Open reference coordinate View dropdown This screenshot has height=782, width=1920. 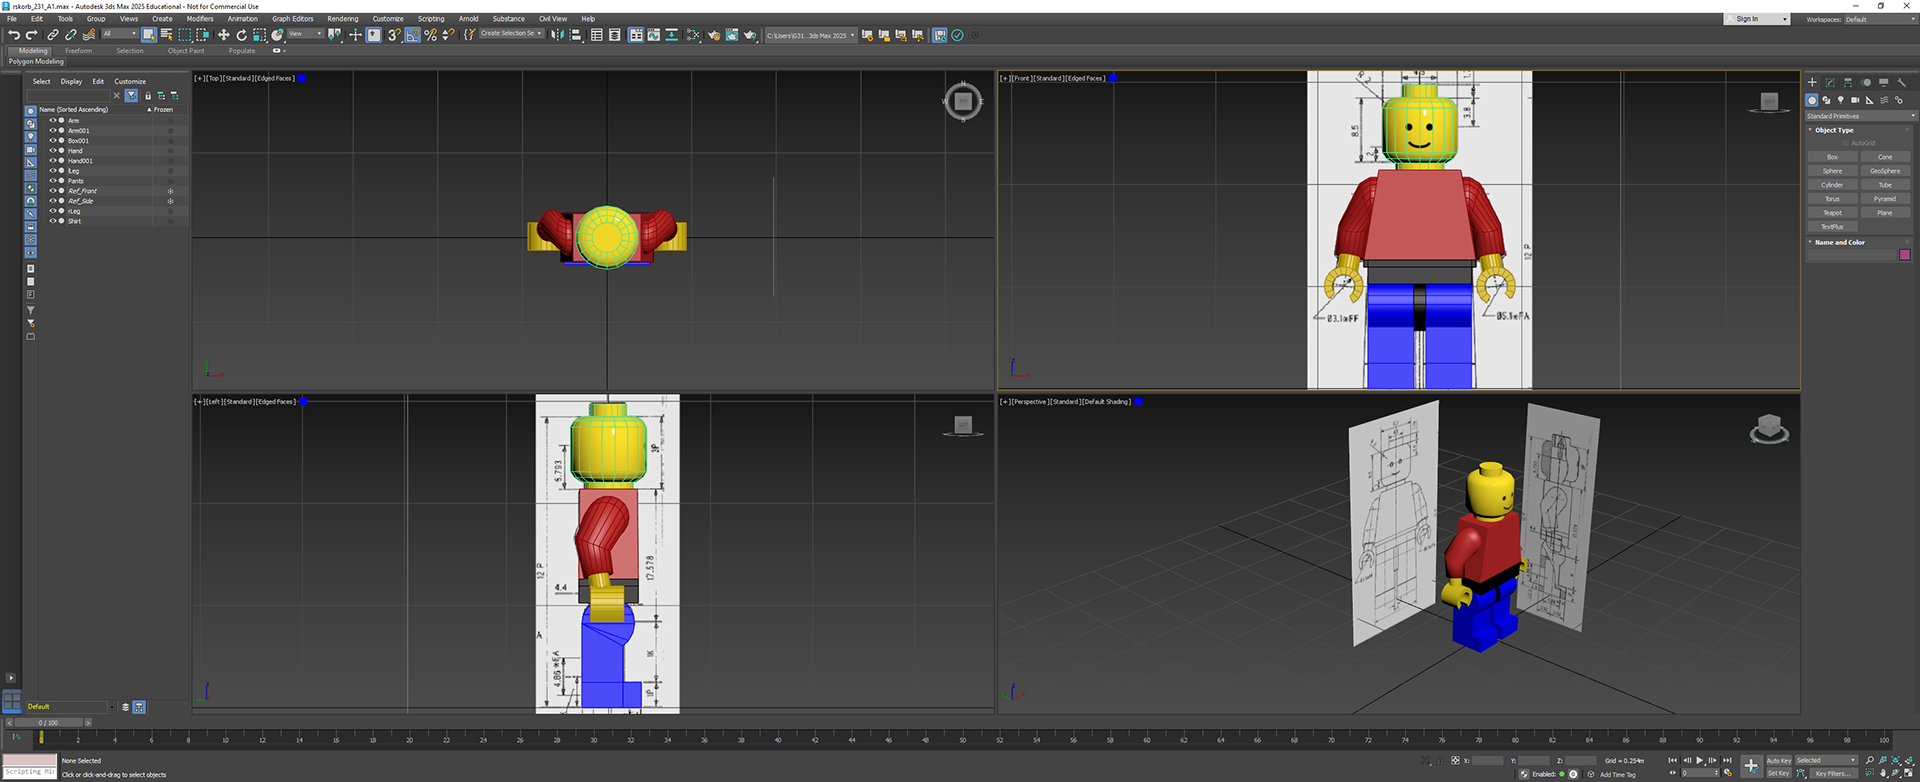pos(305,34)
